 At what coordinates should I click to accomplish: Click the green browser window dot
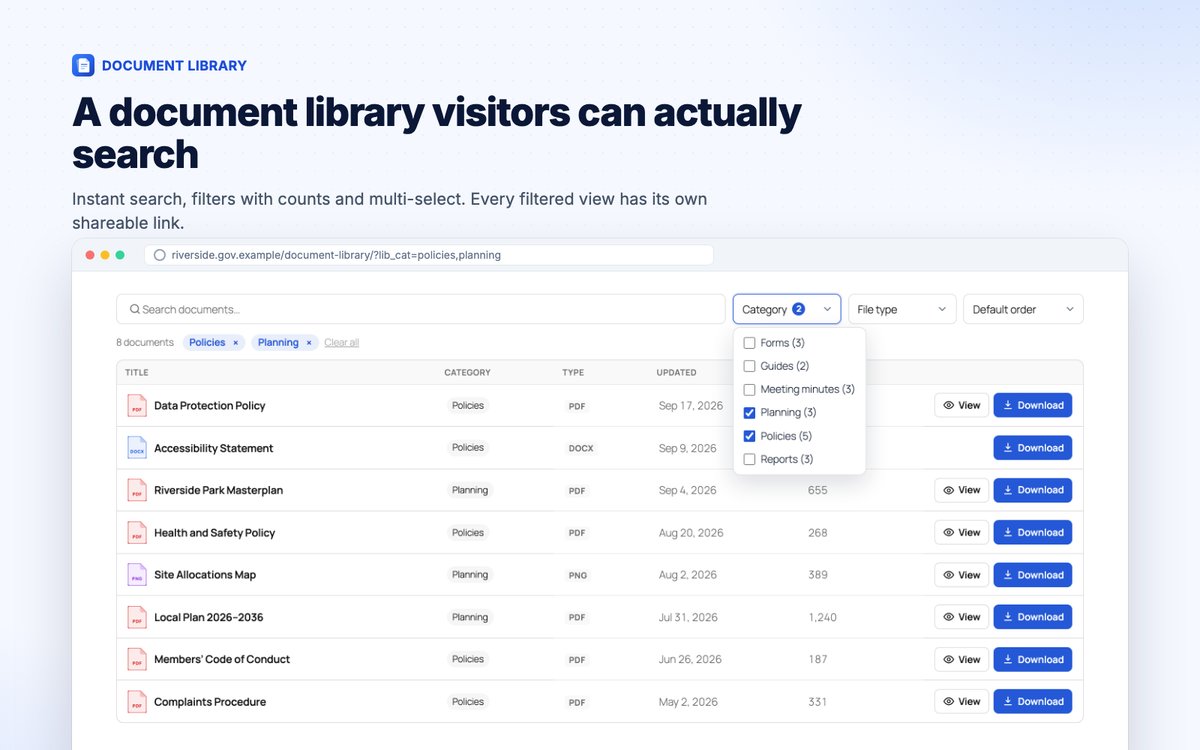point(120,255)
